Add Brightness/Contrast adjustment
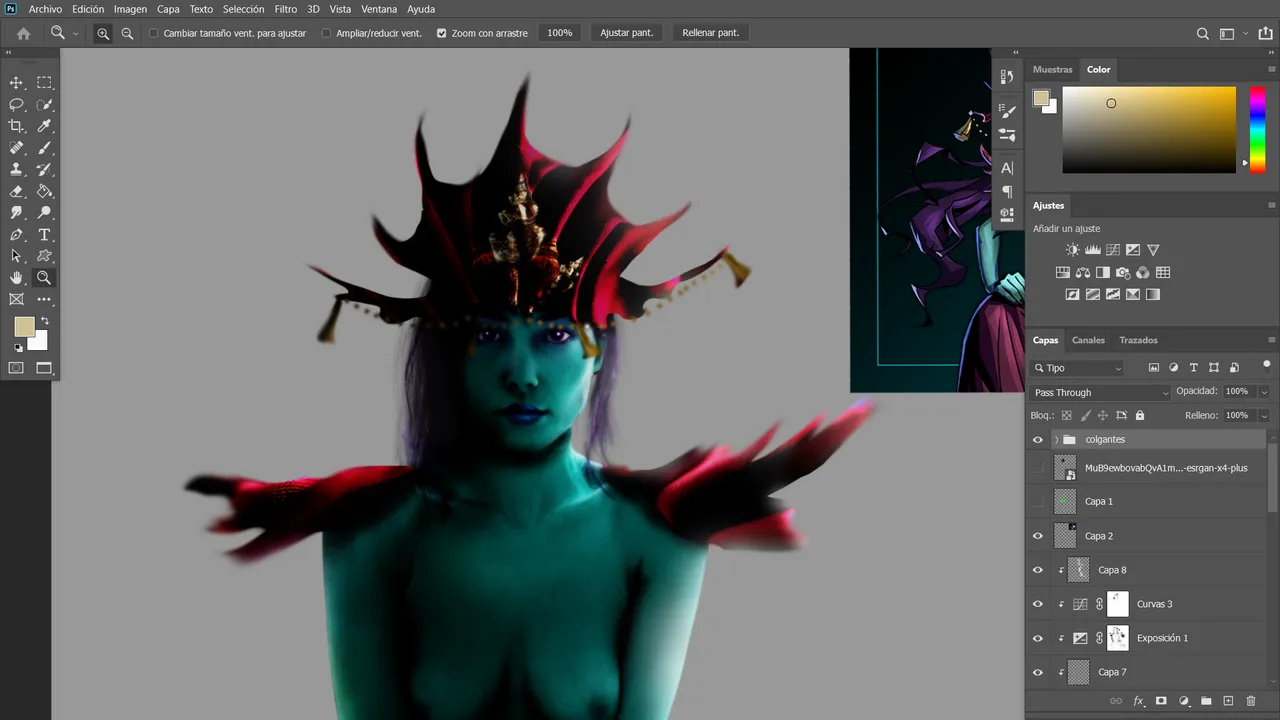This screenshot has height=720, width=1280. click(1073, 250)
